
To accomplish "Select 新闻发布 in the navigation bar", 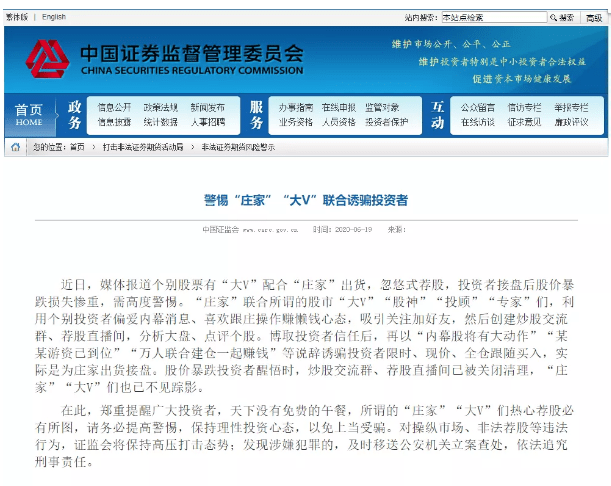I will click(x=207, y=107).
